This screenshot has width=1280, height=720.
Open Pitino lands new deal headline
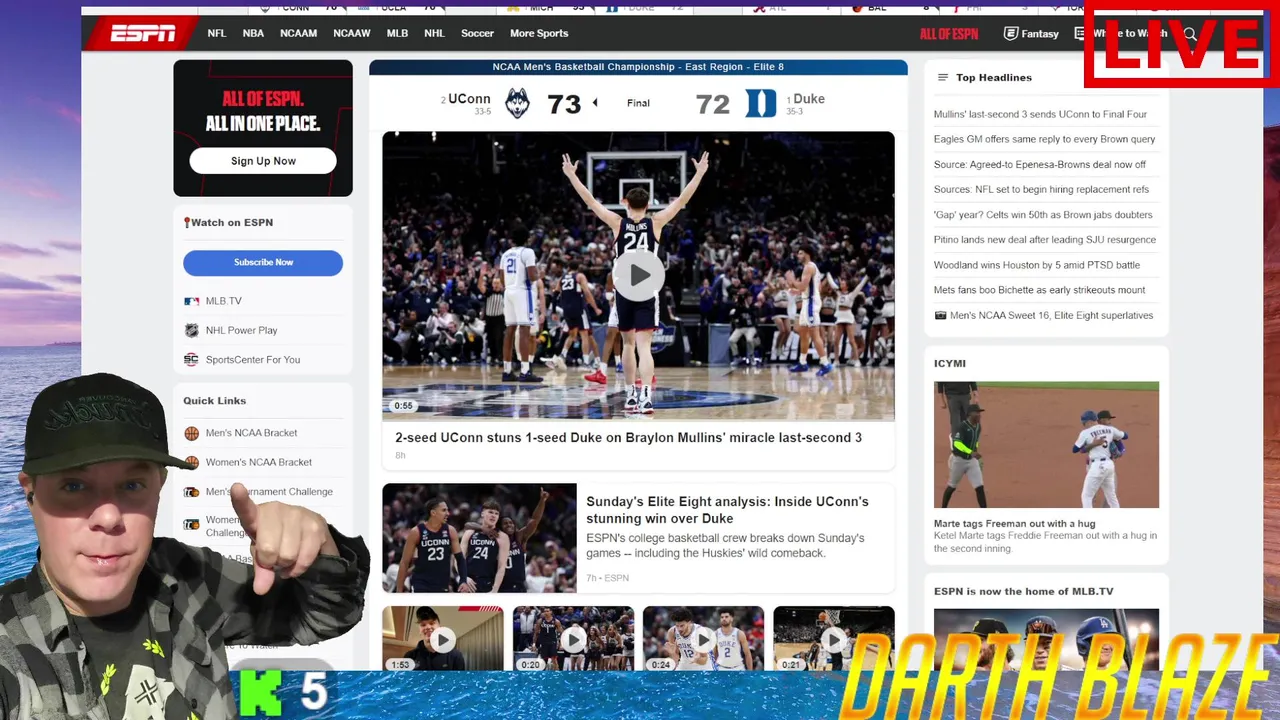[1045, 240]
